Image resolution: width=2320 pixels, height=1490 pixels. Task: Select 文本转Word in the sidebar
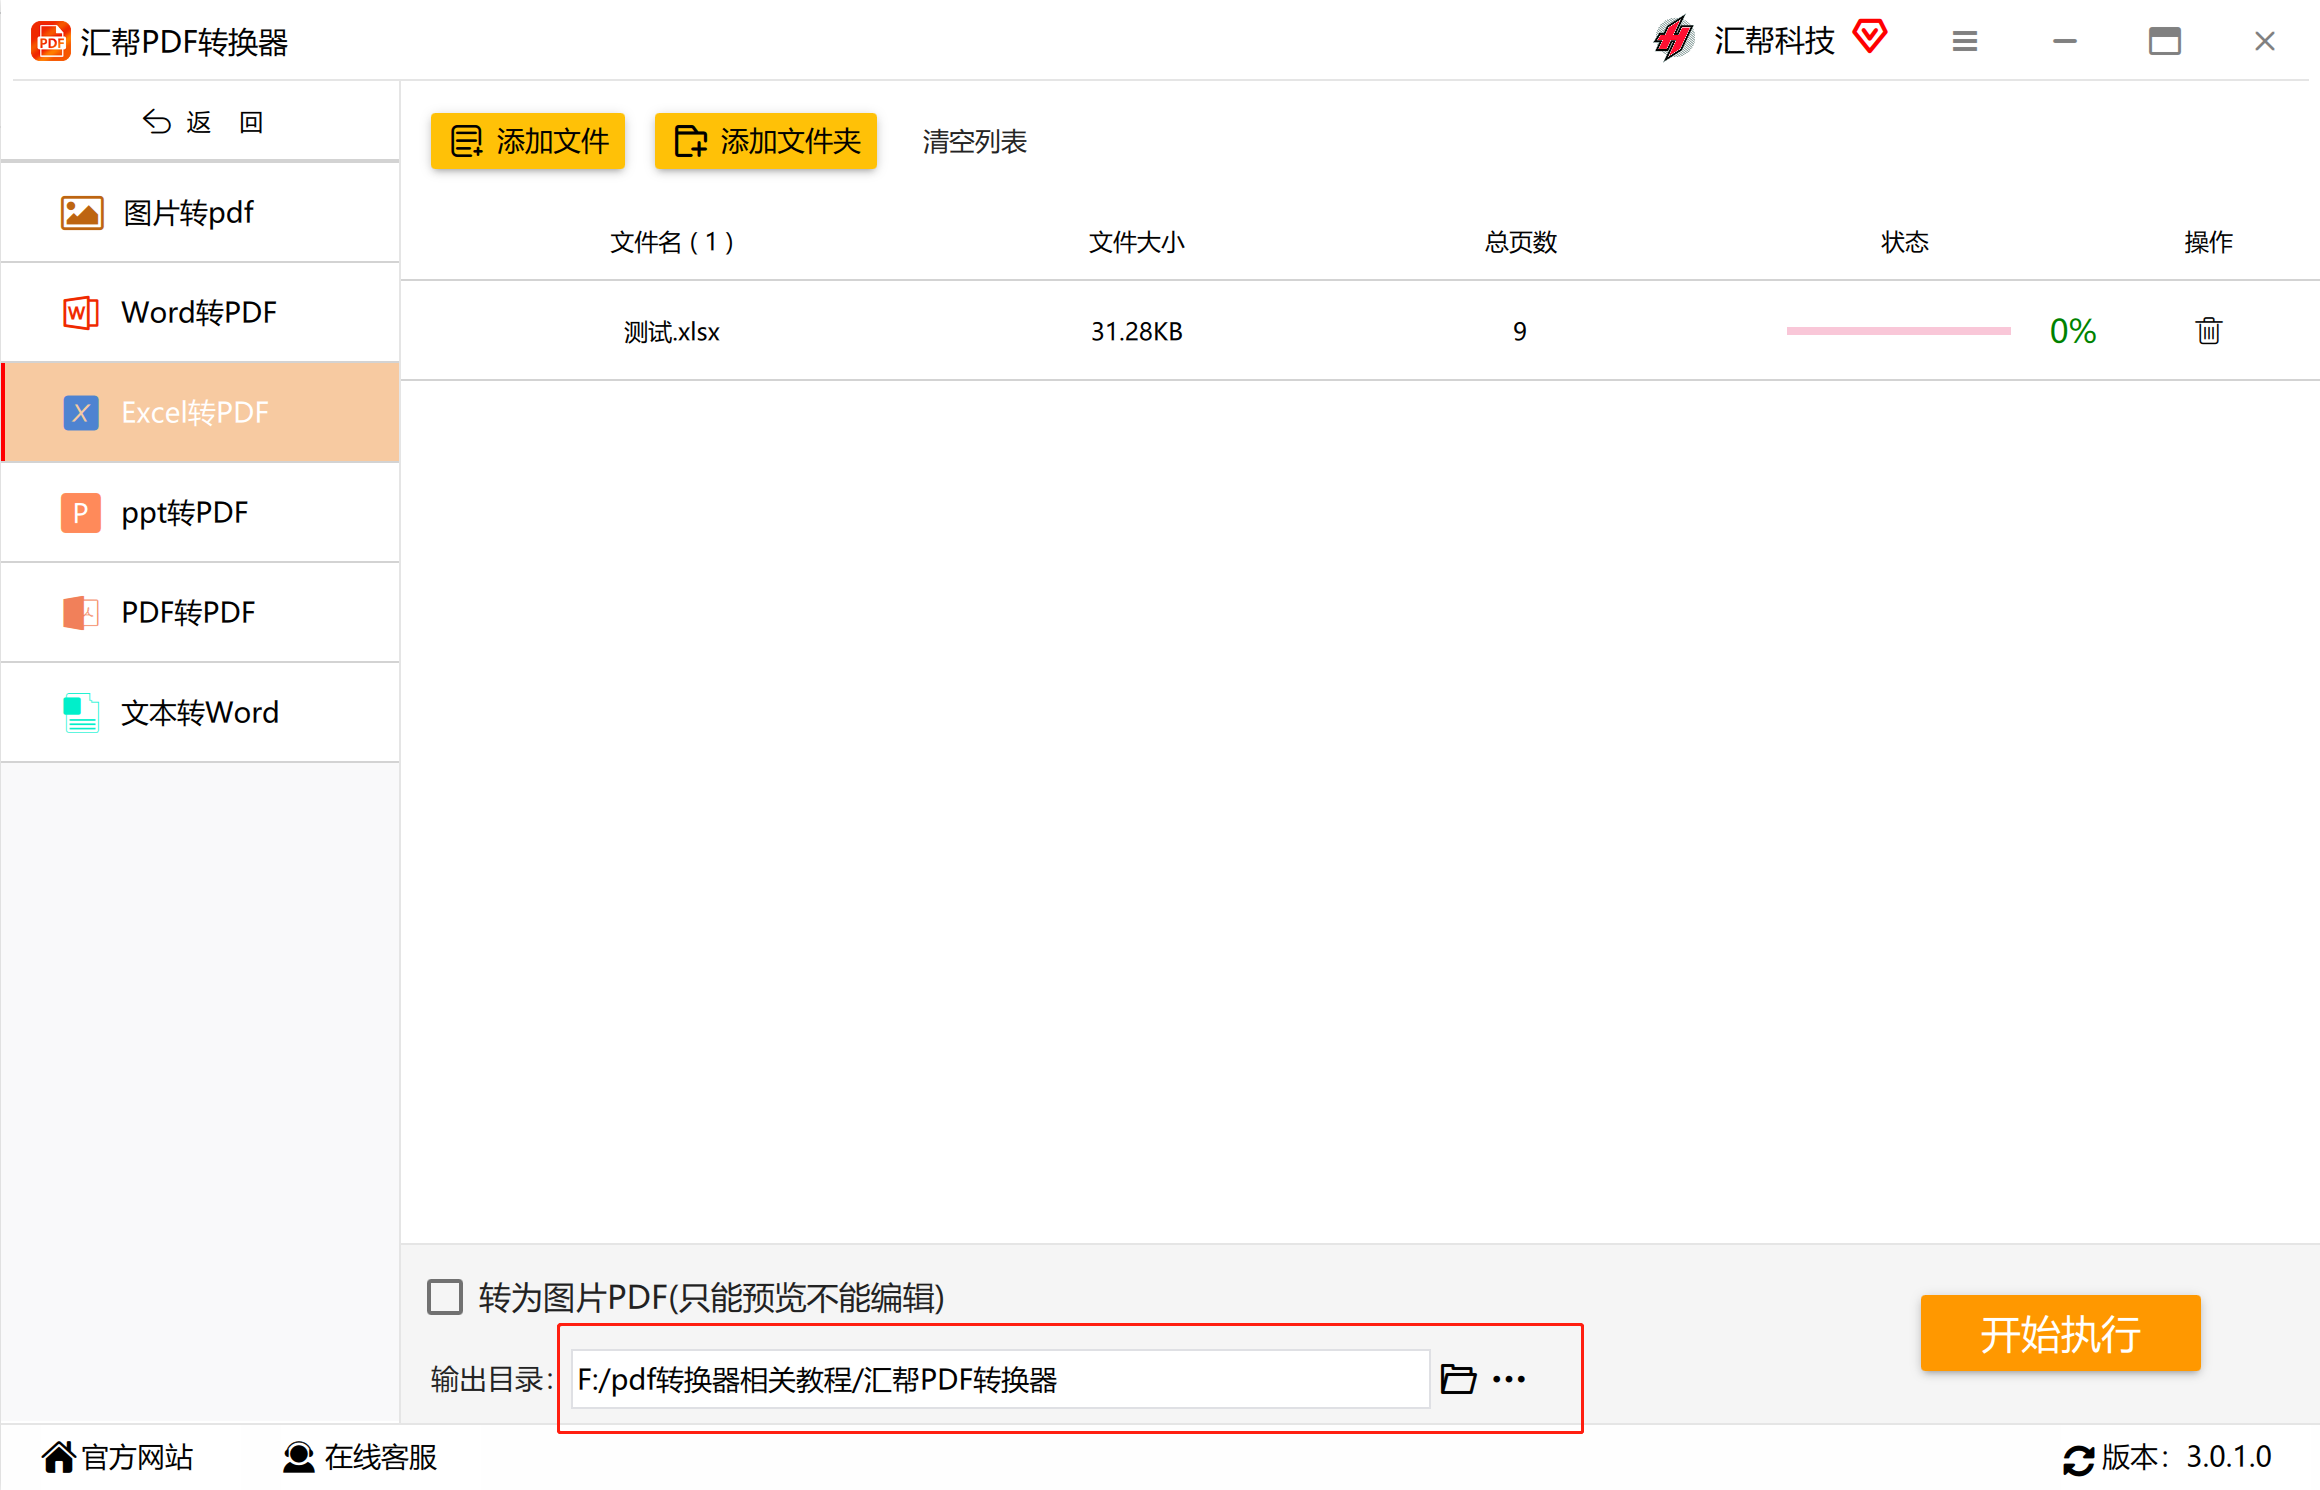pos(201,713)
